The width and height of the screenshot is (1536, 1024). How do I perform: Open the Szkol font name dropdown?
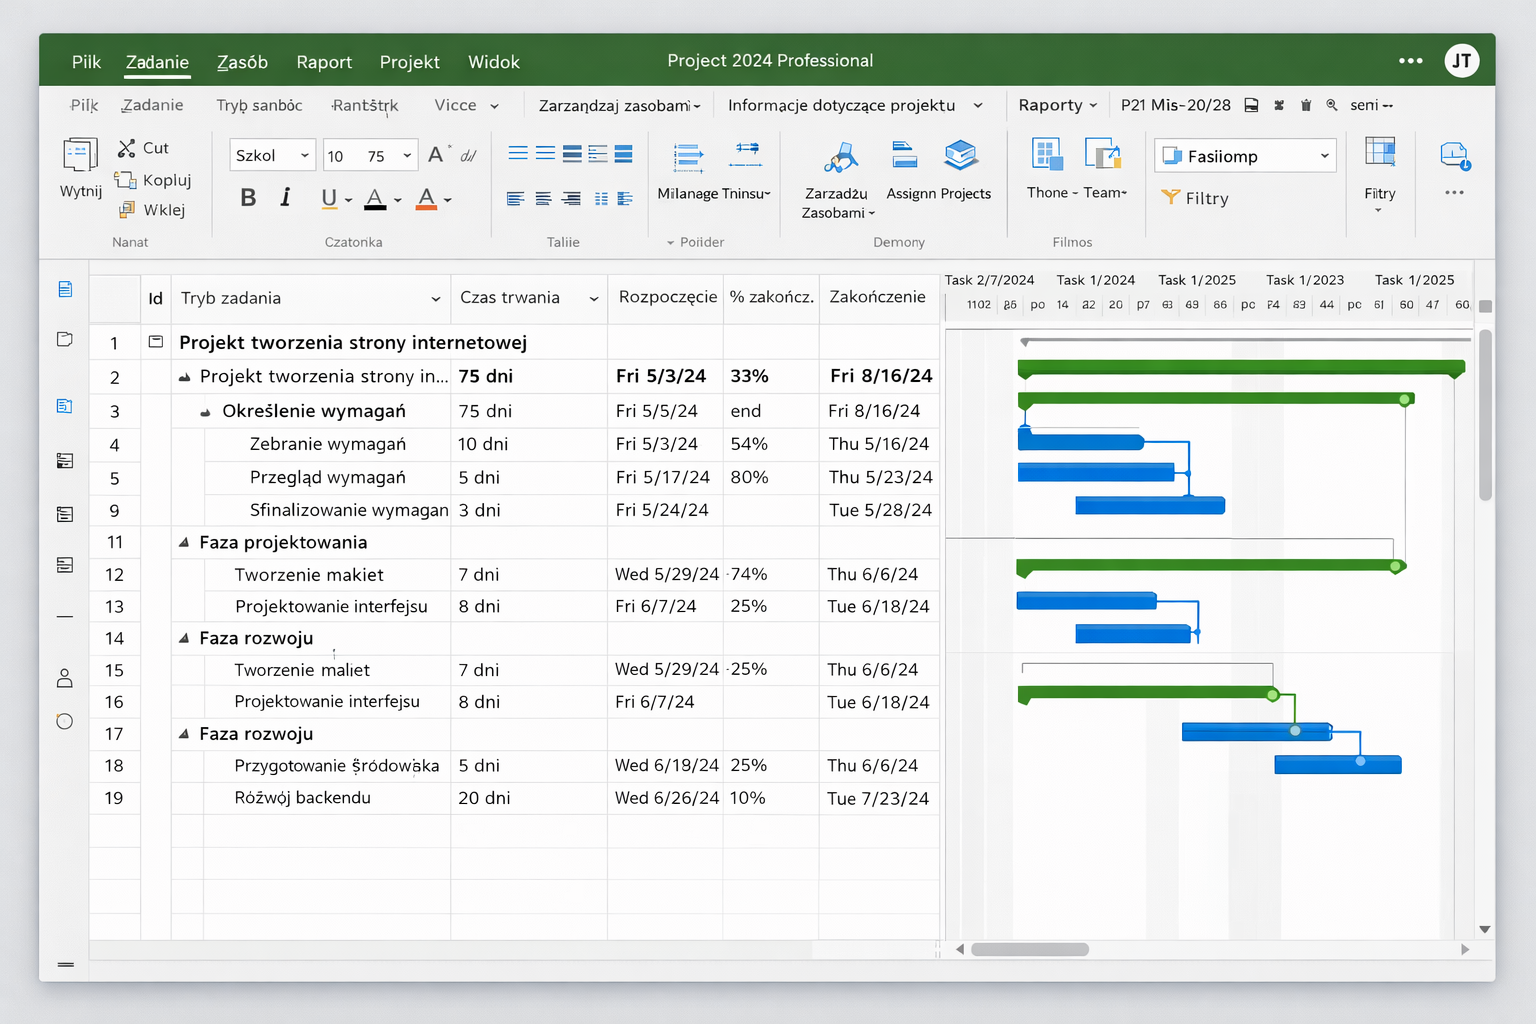[272, 156]
